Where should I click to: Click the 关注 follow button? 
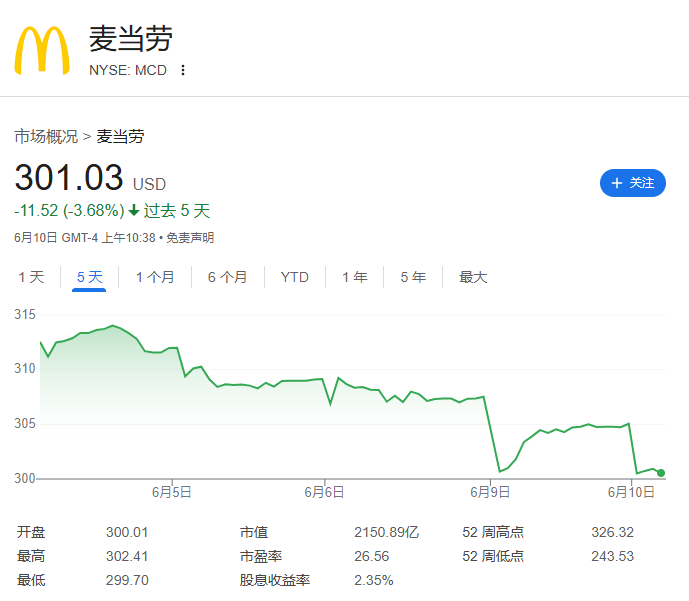click(632, 183)
